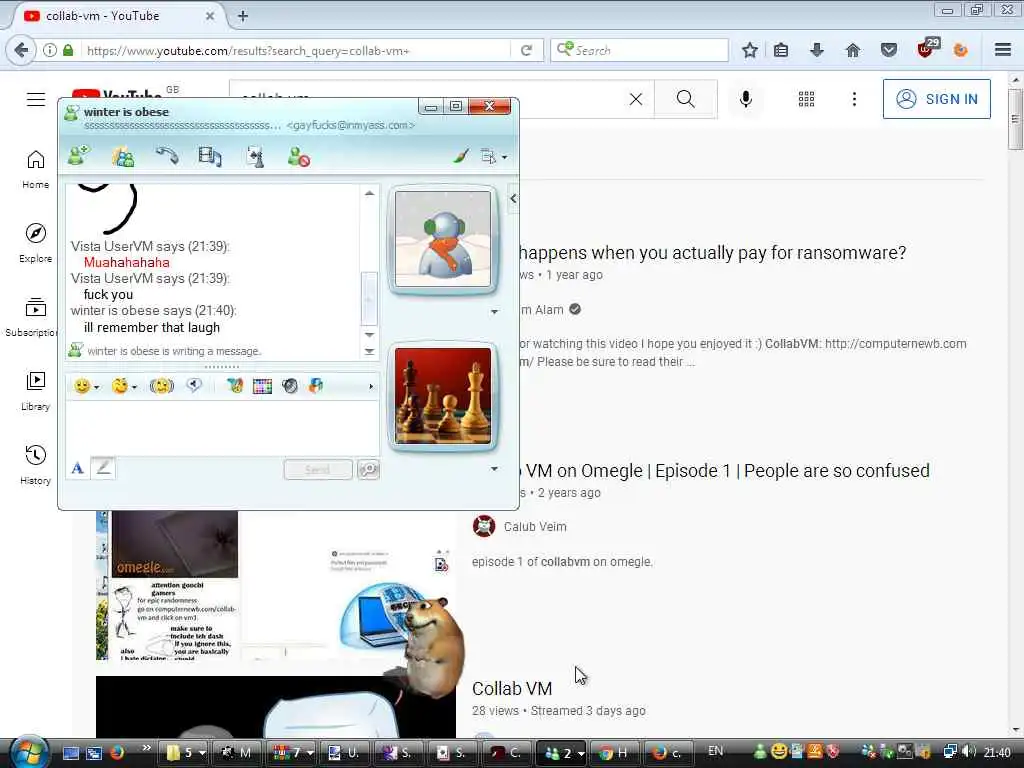Image resolution: width=1024 pixels, height=768 pixels.
Task: Click the Firefox search box
Action: click(x=640, y=50)
